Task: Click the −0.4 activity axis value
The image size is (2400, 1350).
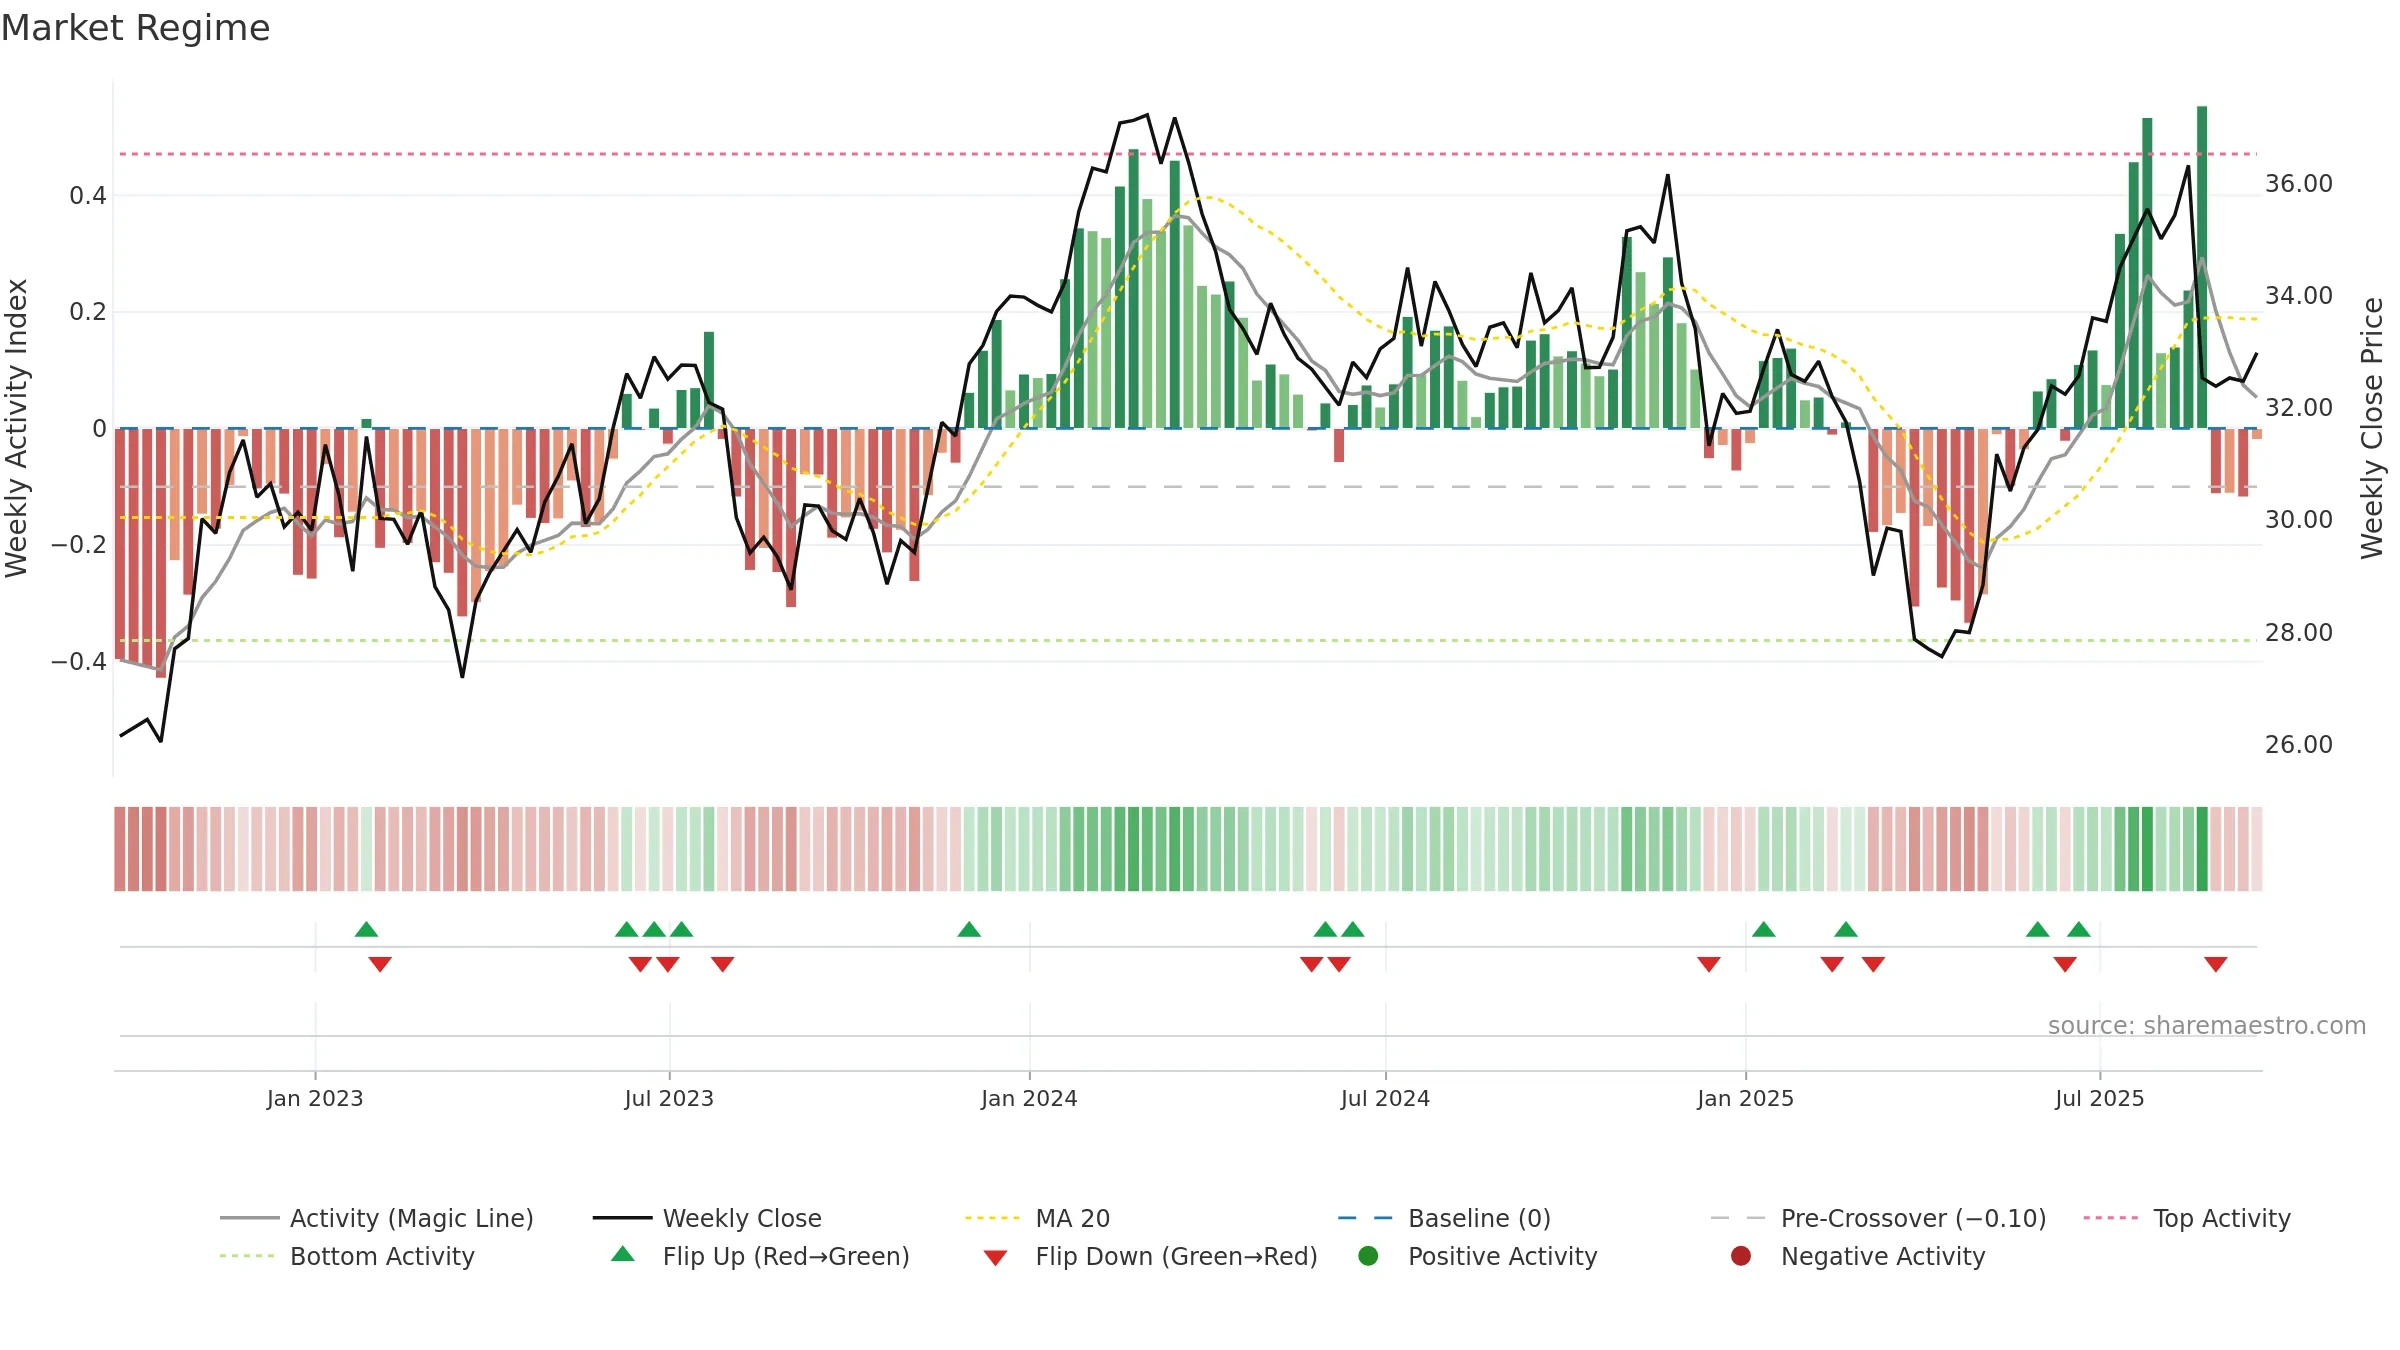Action: 79,662
